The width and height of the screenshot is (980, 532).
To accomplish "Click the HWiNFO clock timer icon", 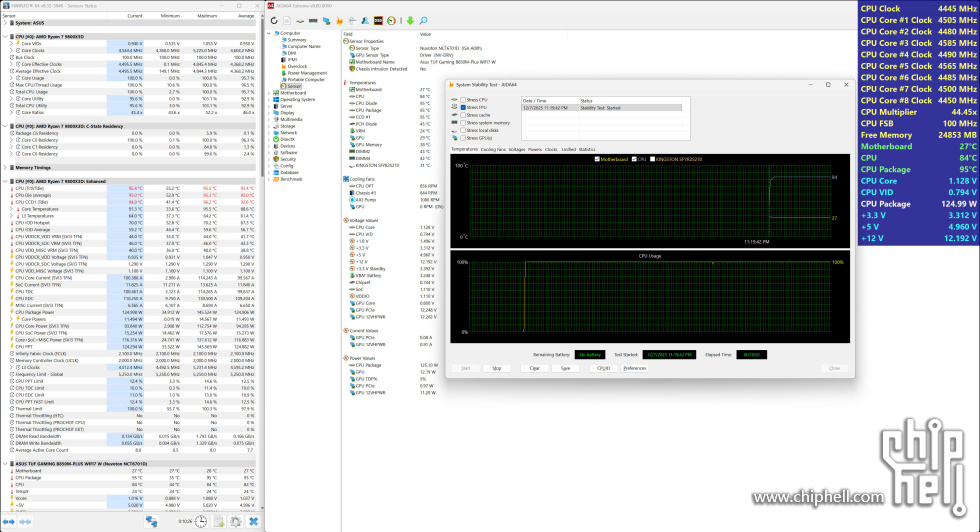I will (203, 521).
